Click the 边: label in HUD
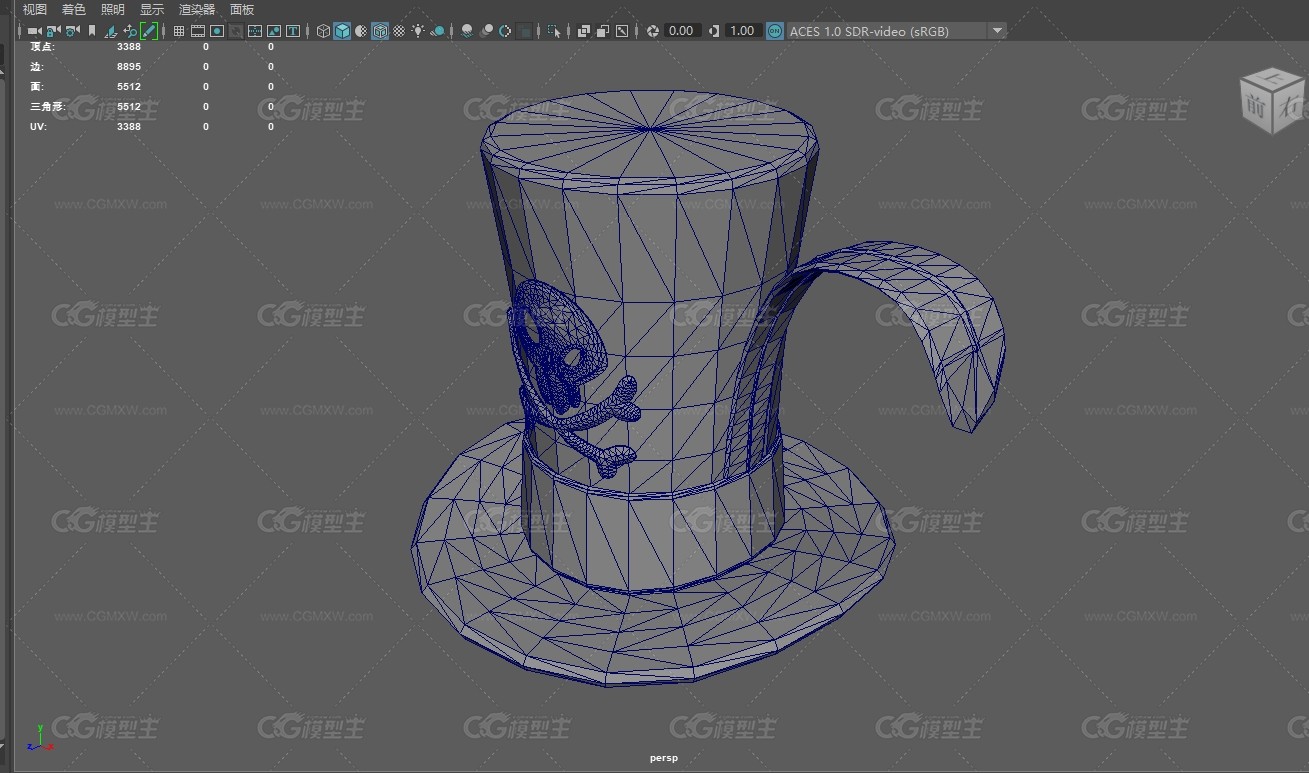 (x=38, y=66)
